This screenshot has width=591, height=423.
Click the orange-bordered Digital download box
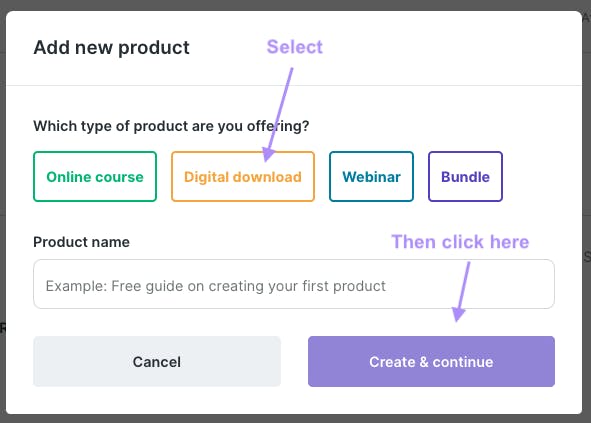(x=243, y=176)
